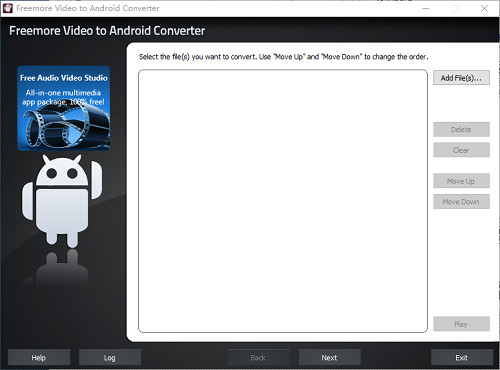Minimize the Freemore converter window
This screenshot has width=500, height=370.
426,8
